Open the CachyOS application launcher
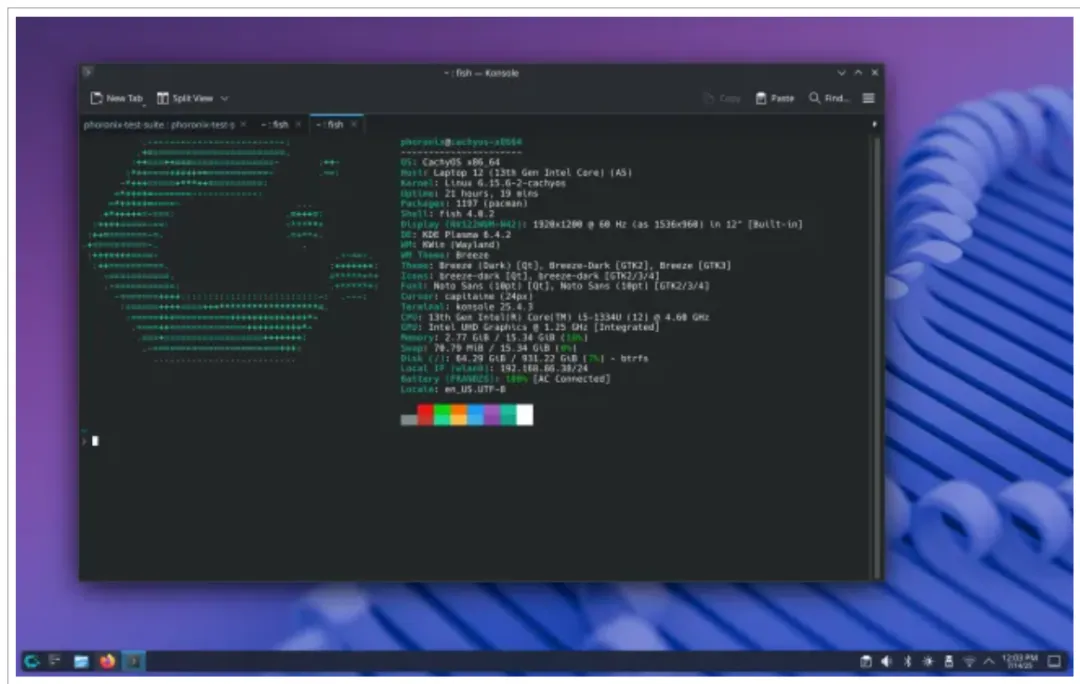The width and height of the screenshot is (1080, 684). click(32, 661)
